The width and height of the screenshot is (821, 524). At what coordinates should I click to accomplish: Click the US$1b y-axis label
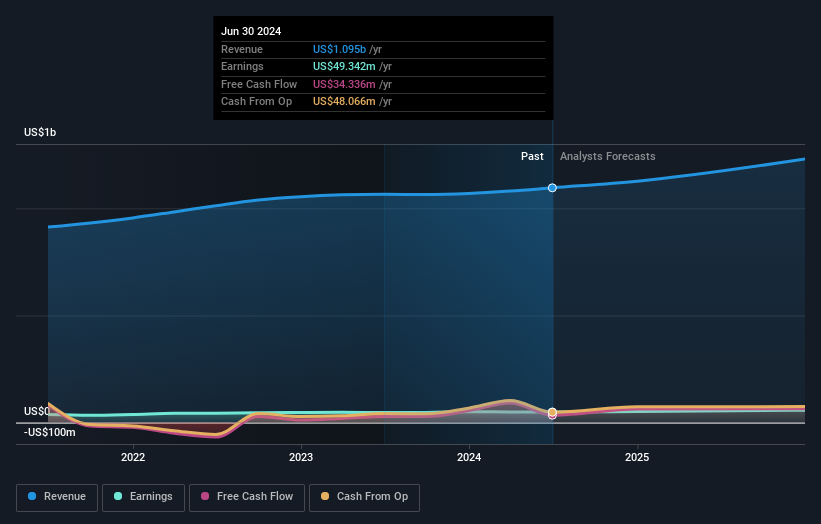click(x=40, y=132)
